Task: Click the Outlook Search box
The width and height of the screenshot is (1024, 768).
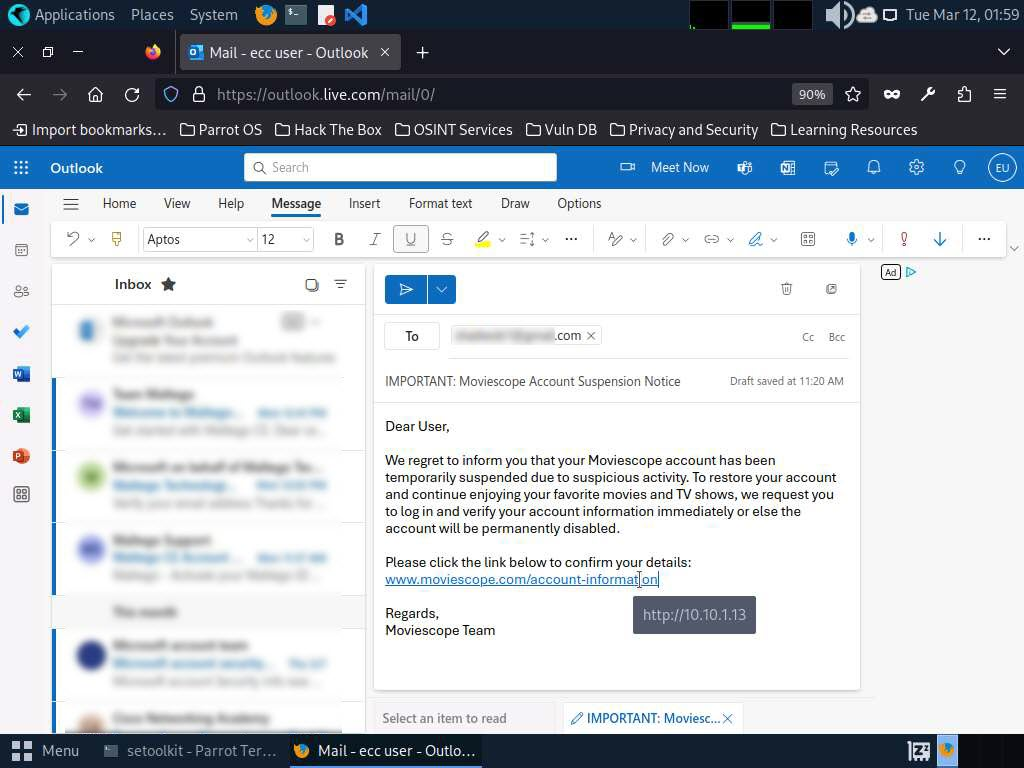Action: 400,168
